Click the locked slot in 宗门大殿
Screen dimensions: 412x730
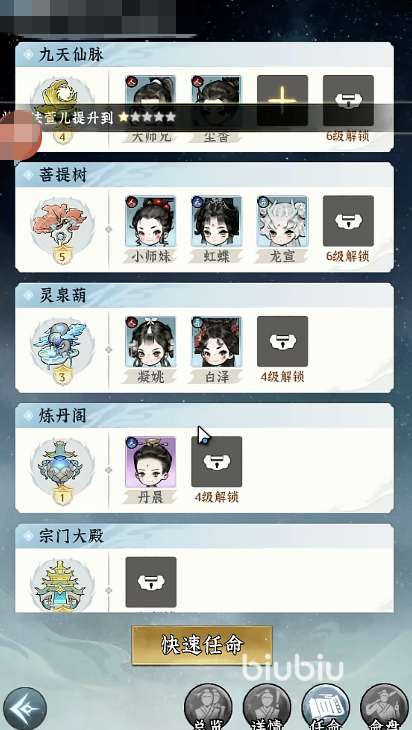pyautogui.click(x=151, y=582)
